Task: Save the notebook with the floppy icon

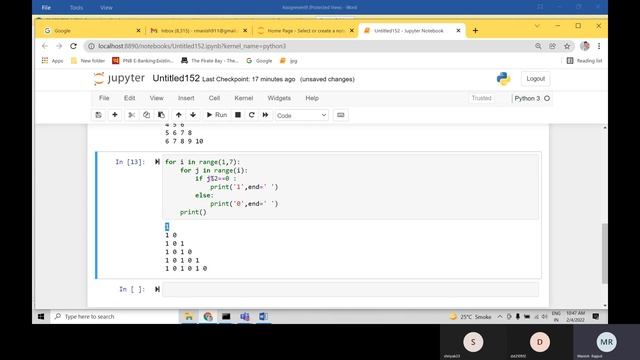Action: click(98, 115)
